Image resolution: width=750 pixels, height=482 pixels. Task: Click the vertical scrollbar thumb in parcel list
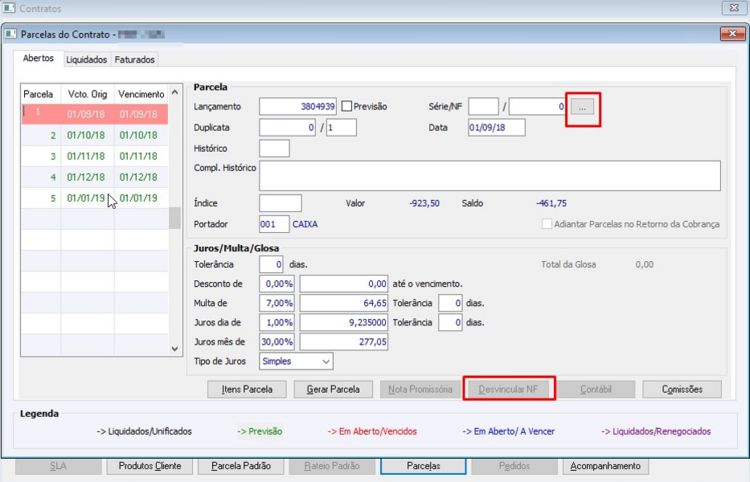click(x=175, y=218)
